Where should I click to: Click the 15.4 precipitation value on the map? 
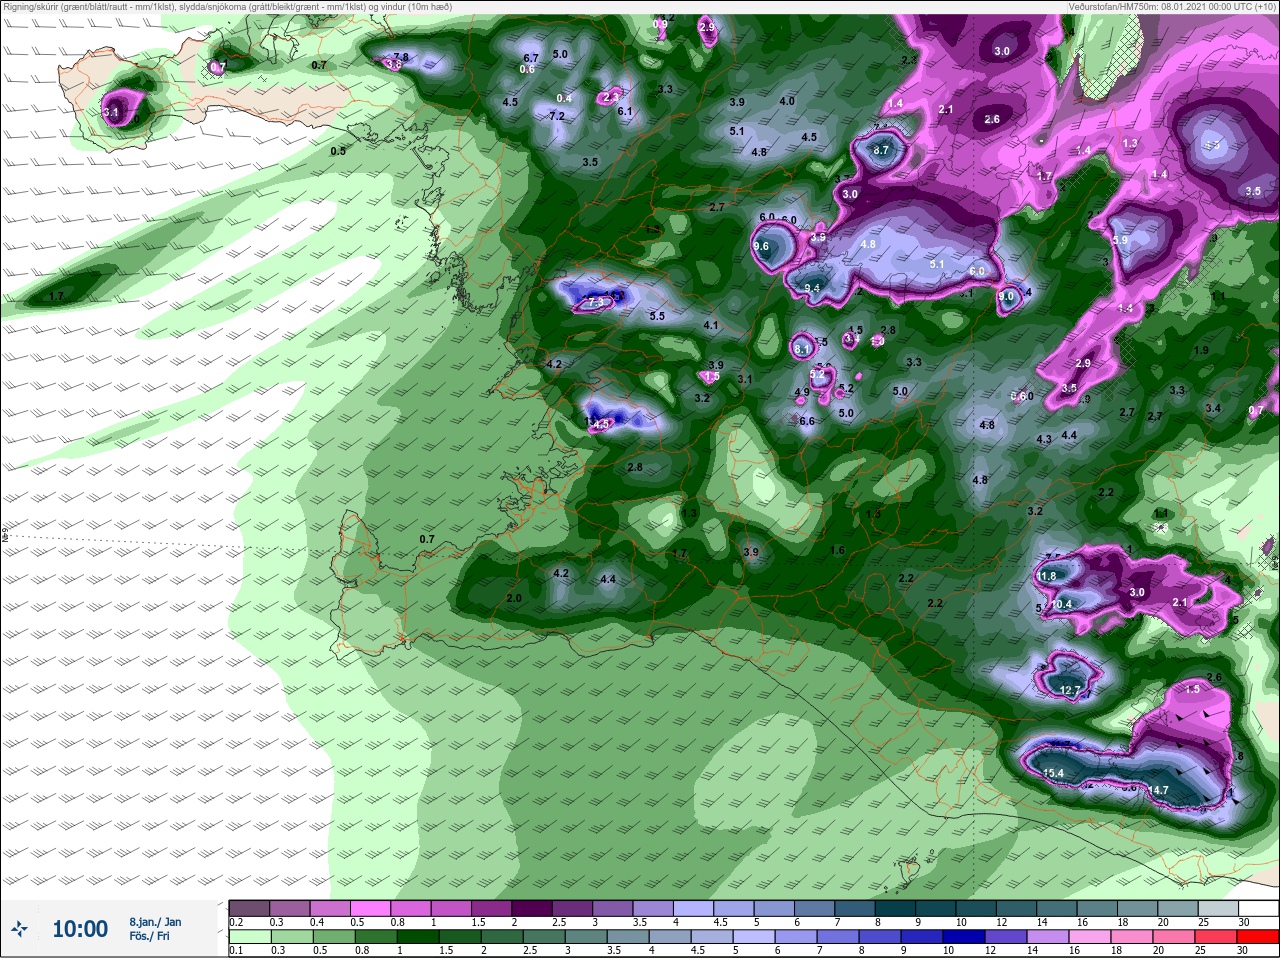1053,773
